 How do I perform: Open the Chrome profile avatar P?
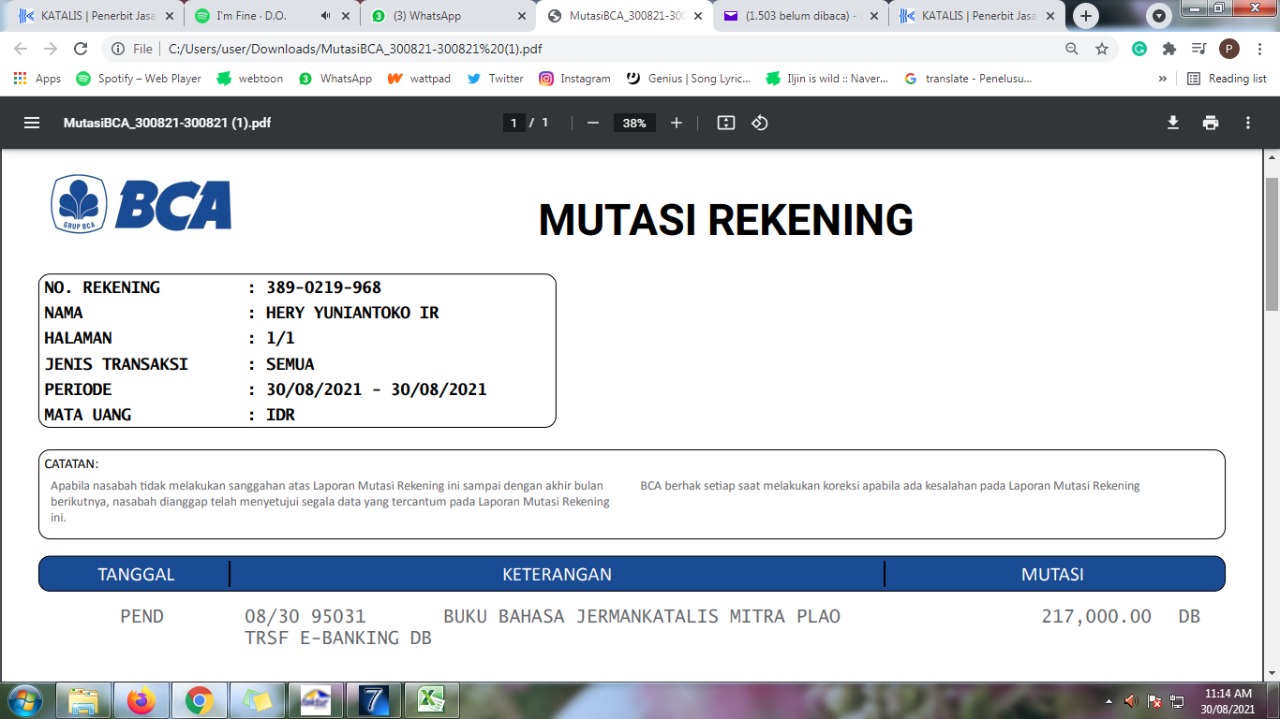(x=1229, y=48)
